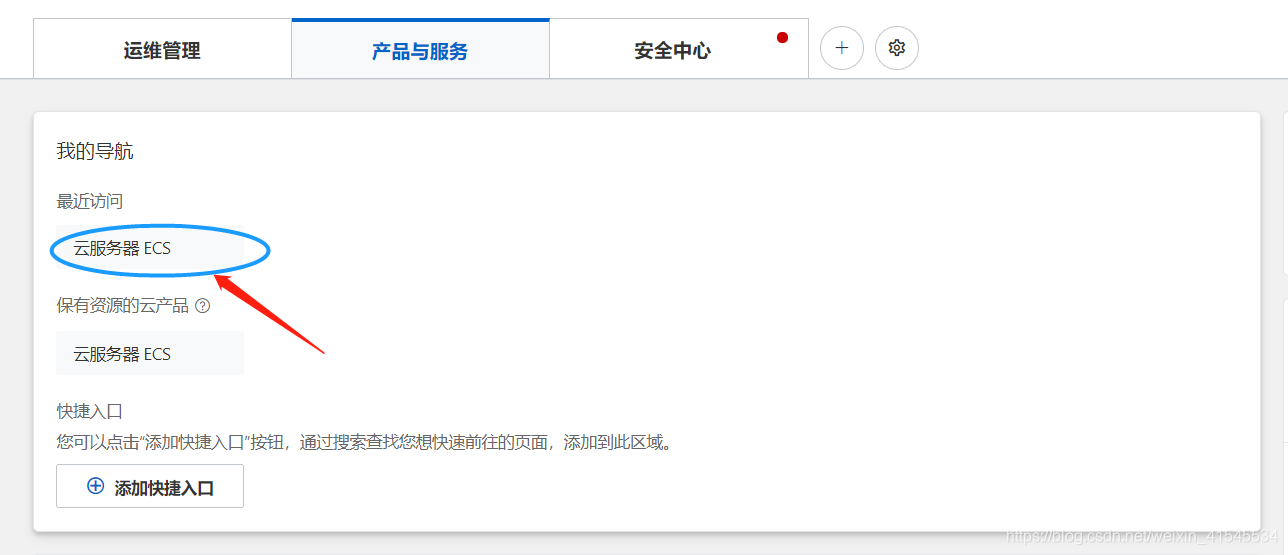
Task: Click the 快捷入口 label
Action: click(90, 411)
